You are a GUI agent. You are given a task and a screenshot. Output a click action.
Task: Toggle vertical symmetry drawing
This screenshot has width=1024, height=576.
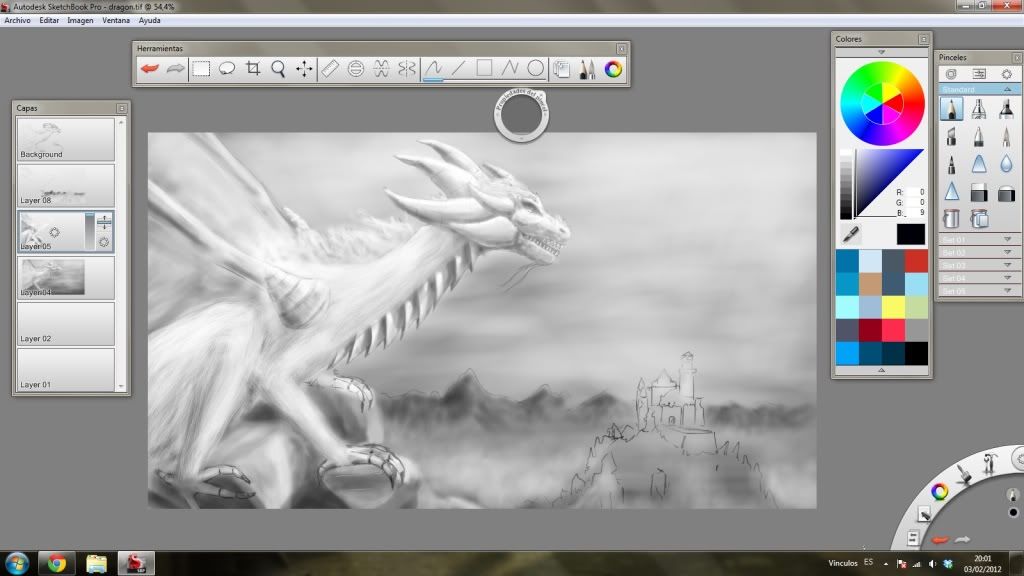coord(407,69)
